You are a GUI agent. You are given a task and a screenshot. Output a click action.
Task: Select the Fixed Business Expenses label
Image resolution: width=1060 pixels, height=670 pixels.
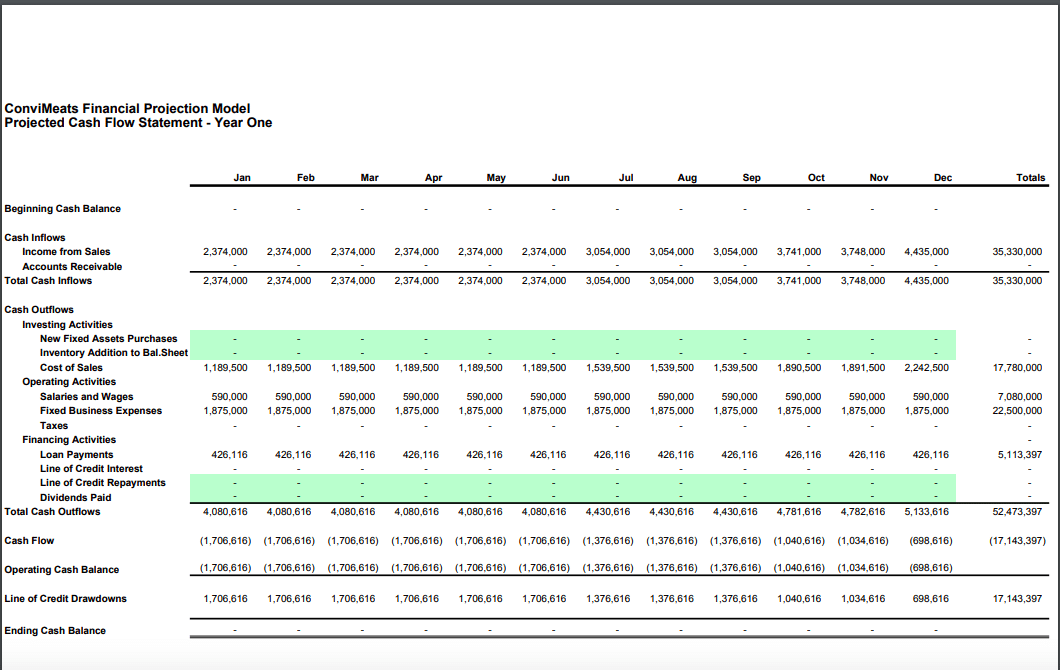pyautogui.click(x=100, y=411)
